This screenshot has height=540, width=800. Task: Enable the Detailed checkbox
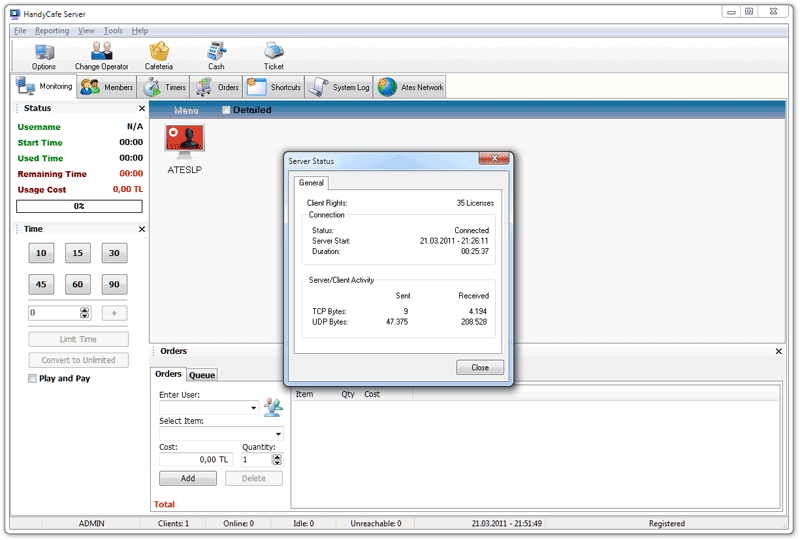click(226, 110)
